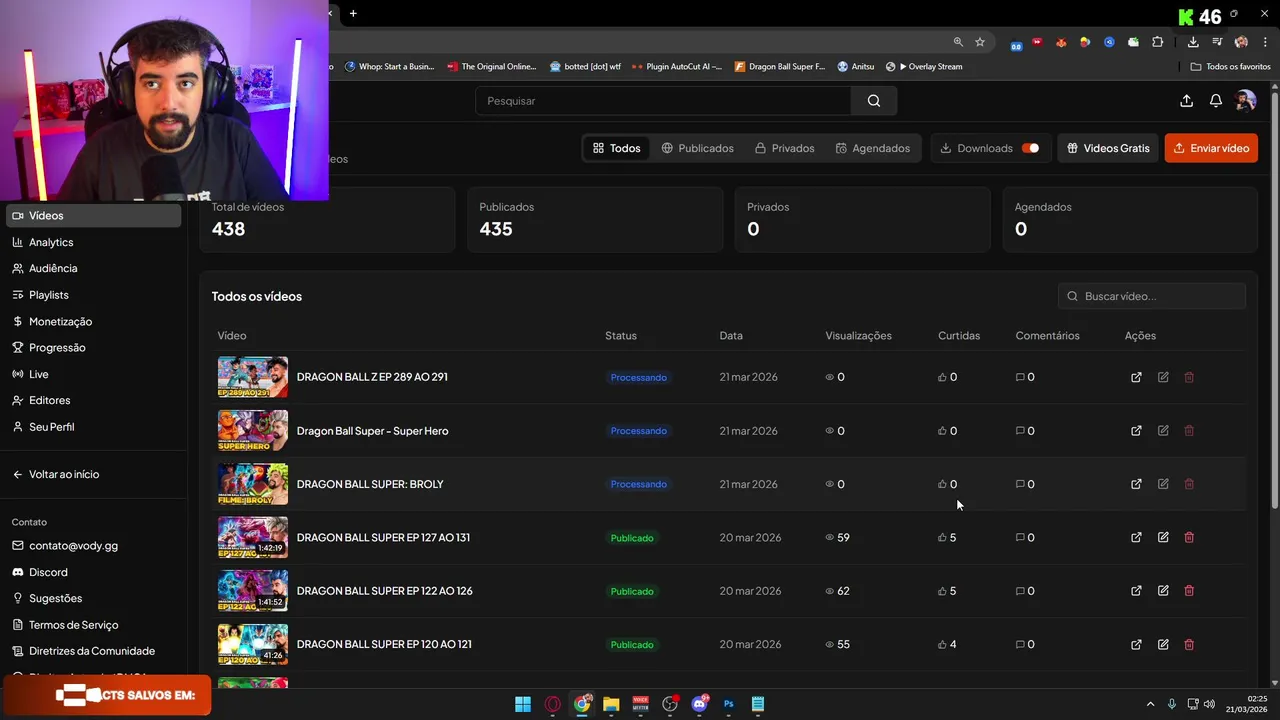The height and width of the screenshot is (720, 1280).
Task: Open Monetização in the sidebar
Action: 94,321
